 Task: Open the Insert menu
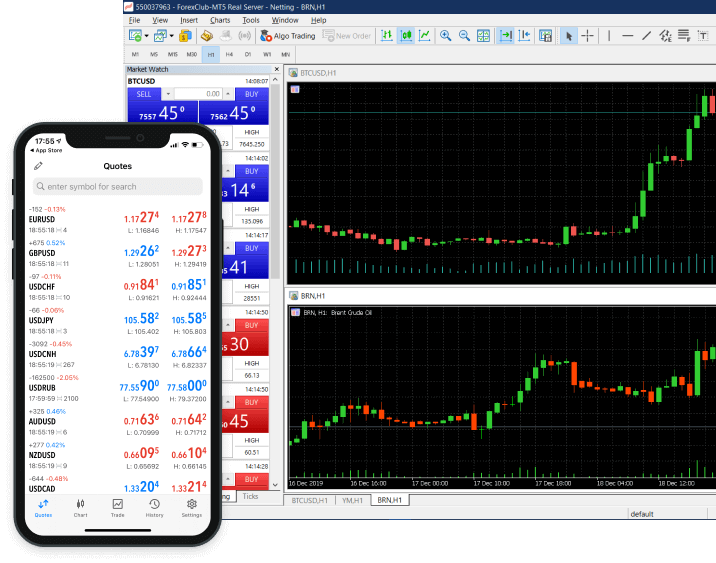pyautogui.click(x=189, y=20)
